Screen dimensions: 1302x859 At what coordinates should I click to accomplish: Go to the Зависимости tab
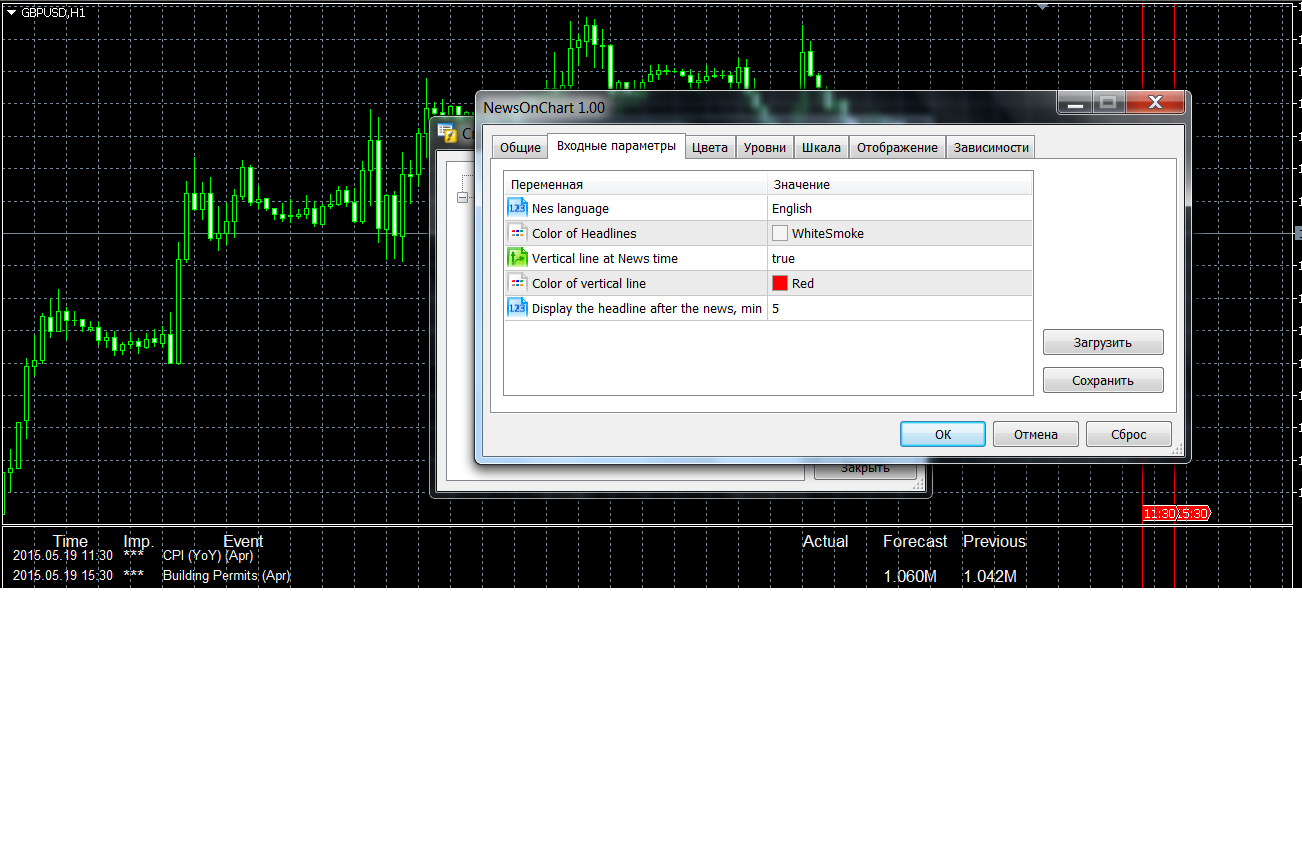[991, 147]
